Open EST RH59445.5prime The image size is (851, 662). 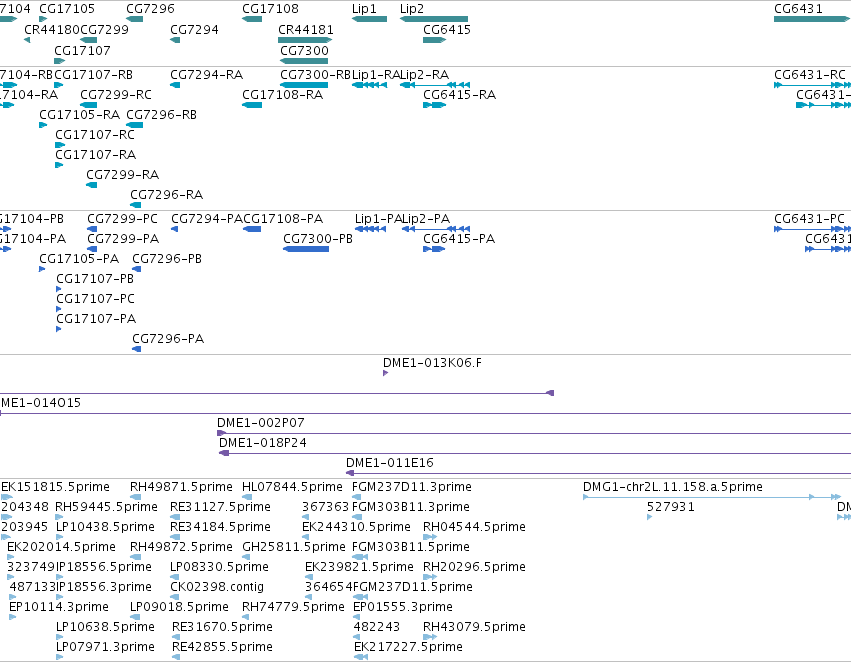[x=106, y=507]
